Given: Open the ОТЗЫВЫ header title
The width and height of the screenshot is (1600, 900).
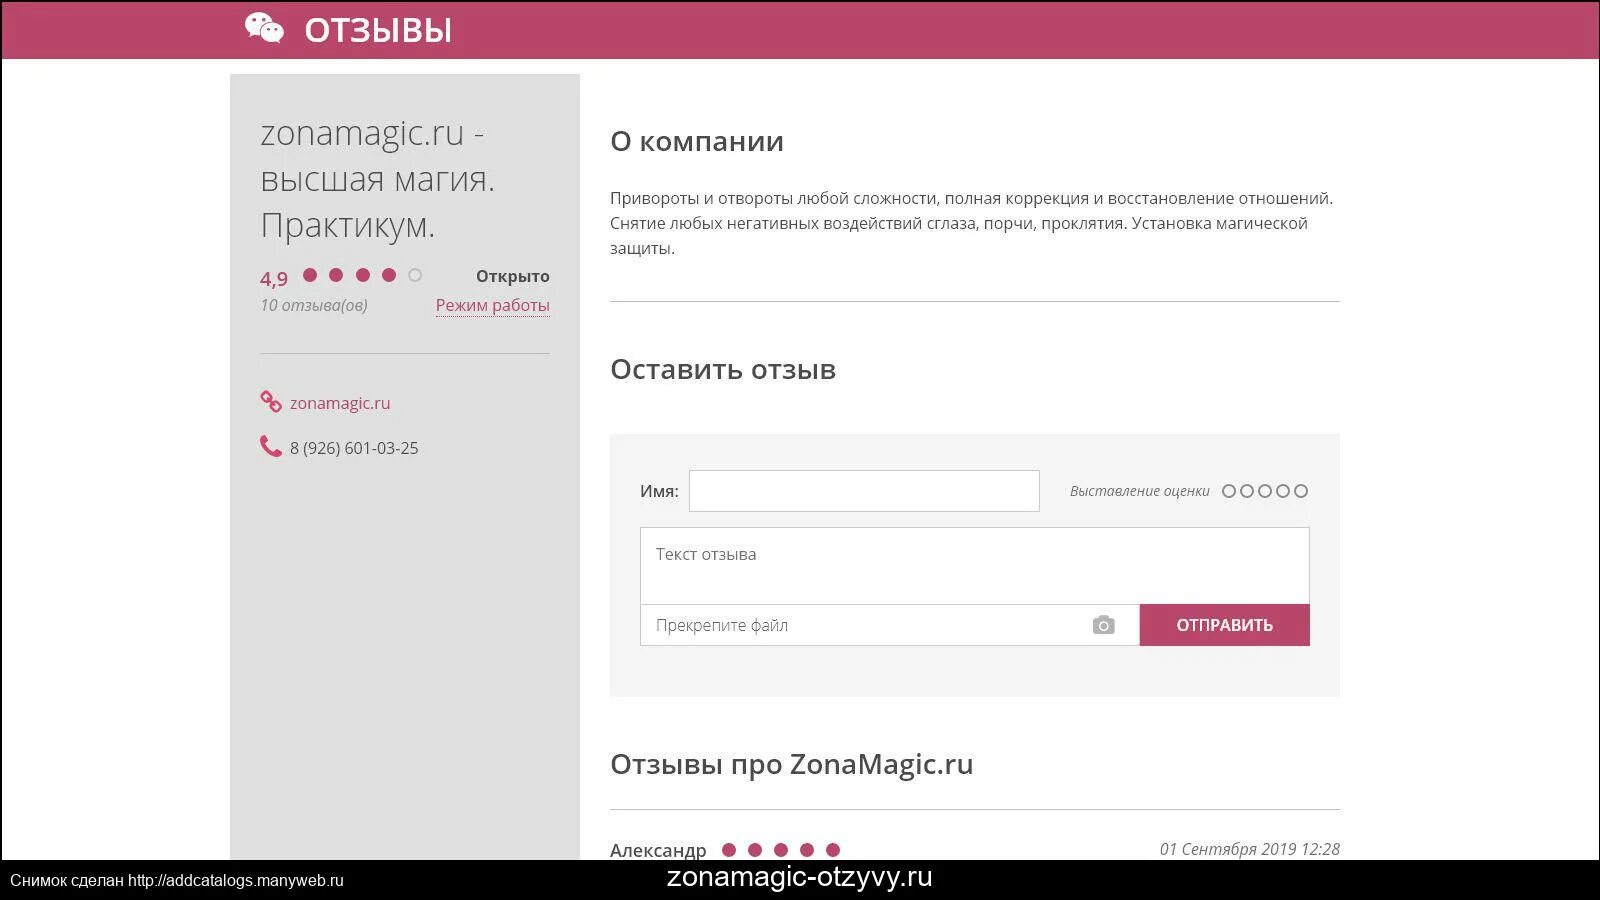Looking at the screenshot, I should coord(378,30).
